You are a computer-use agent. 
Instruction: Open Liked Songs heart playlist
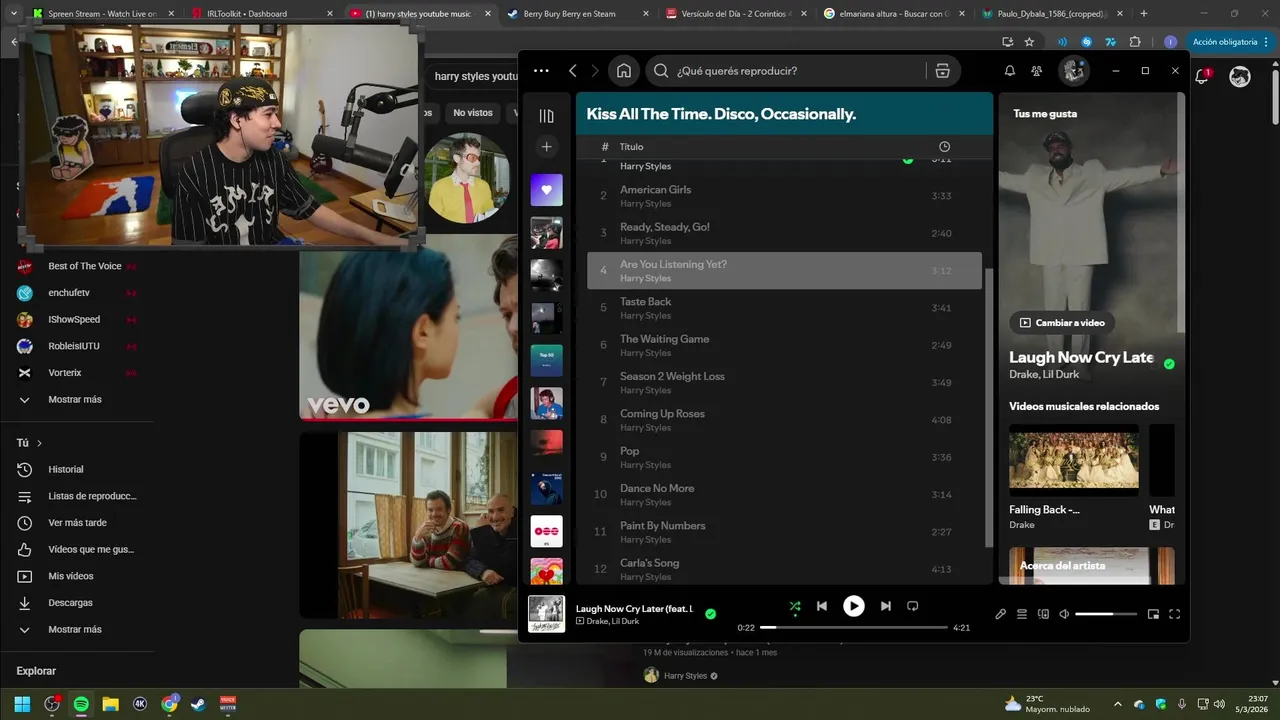click(x=546, y=190)
